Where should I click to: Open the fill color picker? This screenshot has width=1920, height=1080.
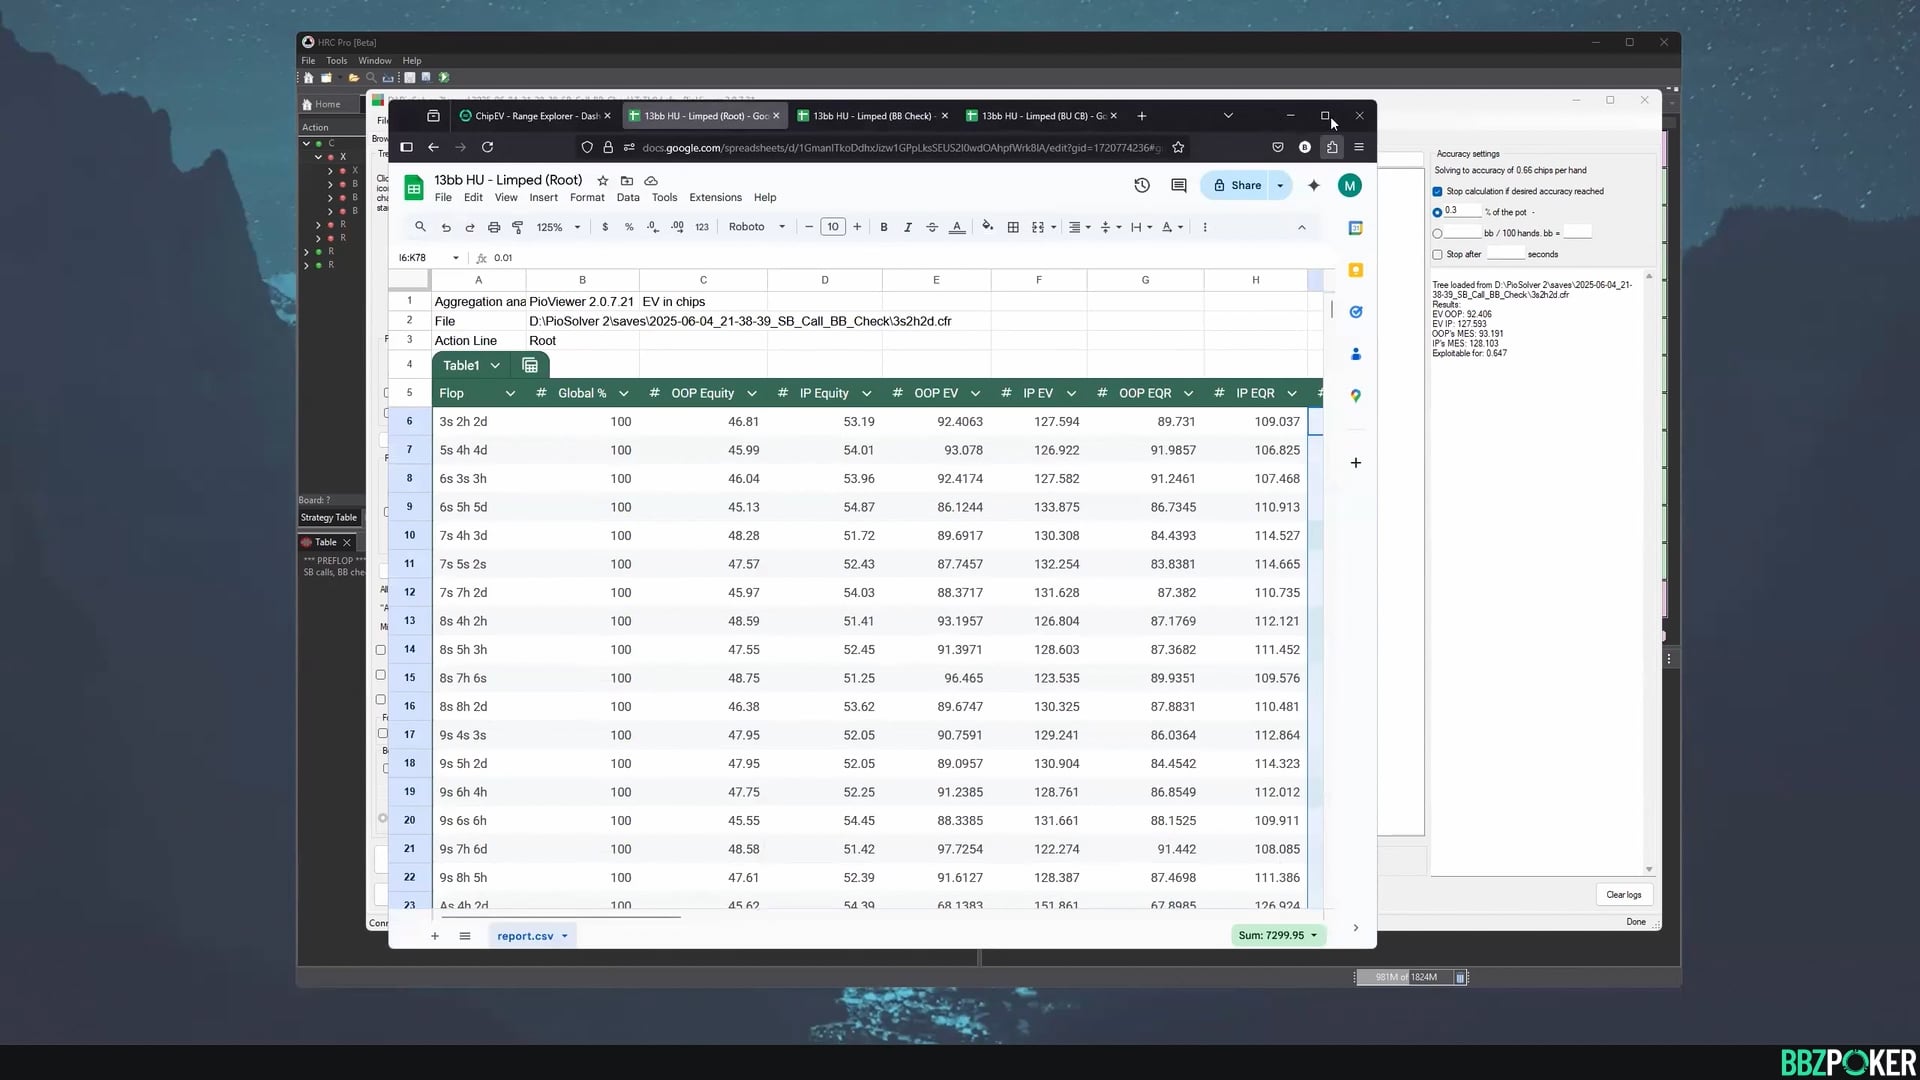988,227
